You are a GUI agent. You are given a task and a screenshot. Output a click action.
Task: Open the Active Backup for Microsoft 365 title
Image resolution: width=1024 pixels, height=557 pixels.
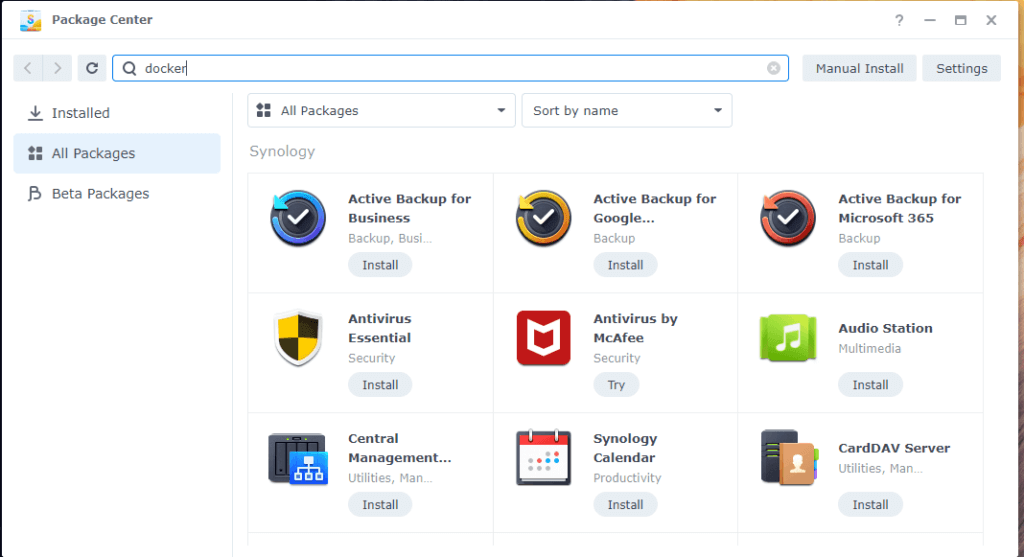click(x=899, y=208)
